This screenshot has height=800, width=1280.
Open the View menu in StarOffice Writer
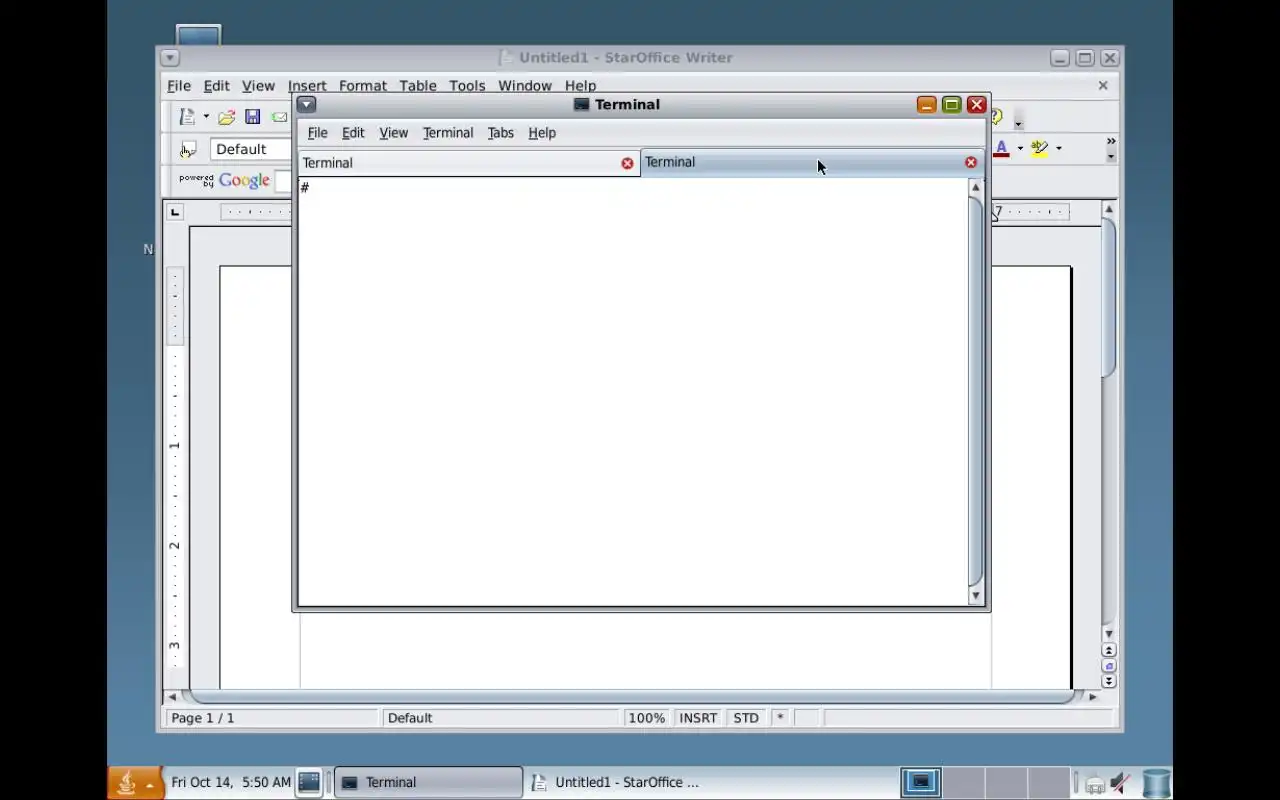[258, 86]
